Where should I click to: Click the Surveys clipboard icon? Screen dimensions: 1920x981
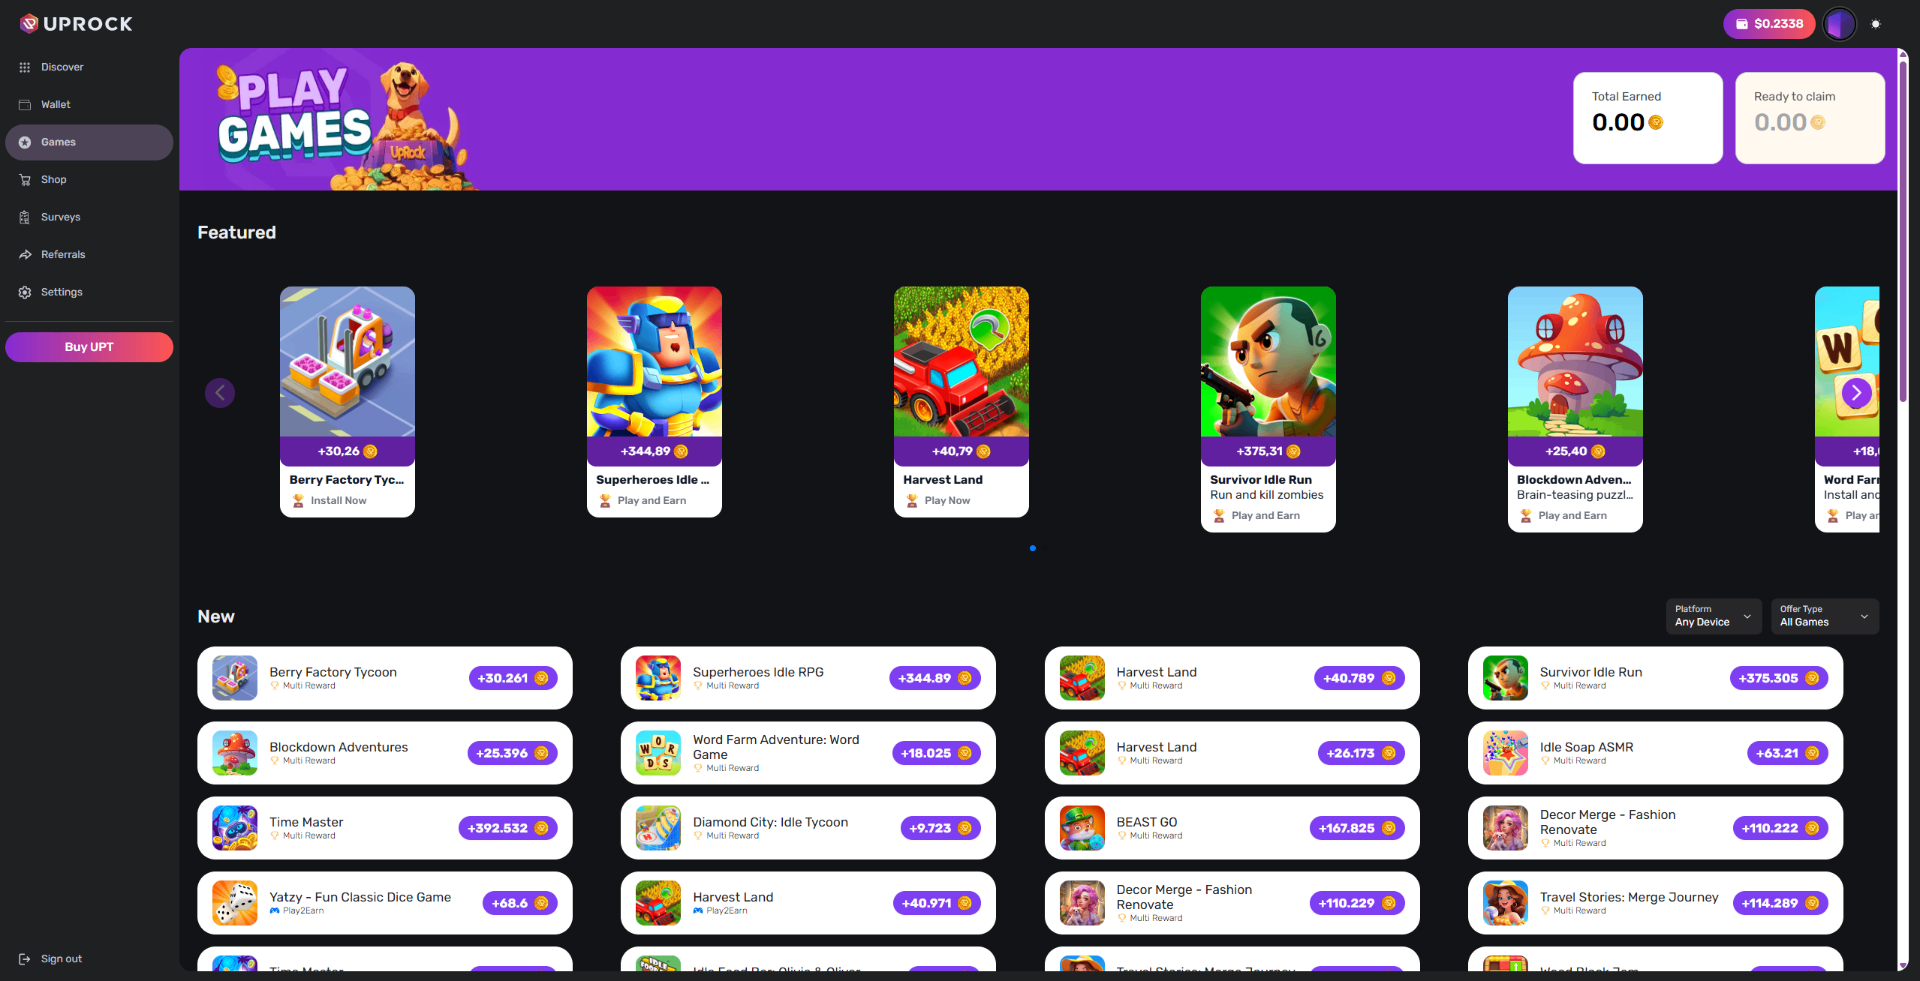pos(25,217)
